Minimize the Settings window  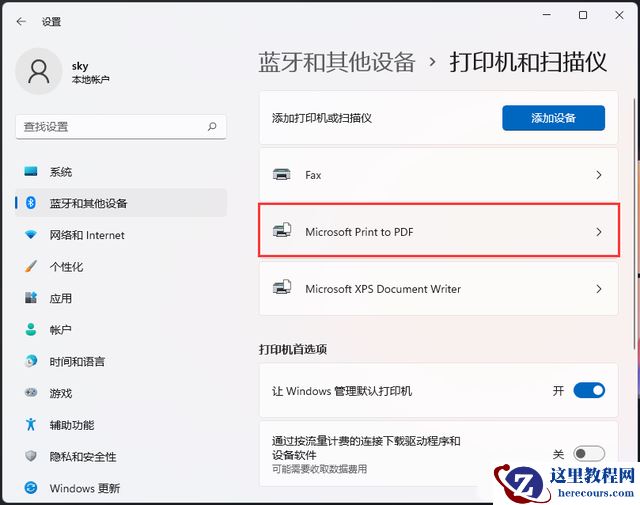(547, 15)
